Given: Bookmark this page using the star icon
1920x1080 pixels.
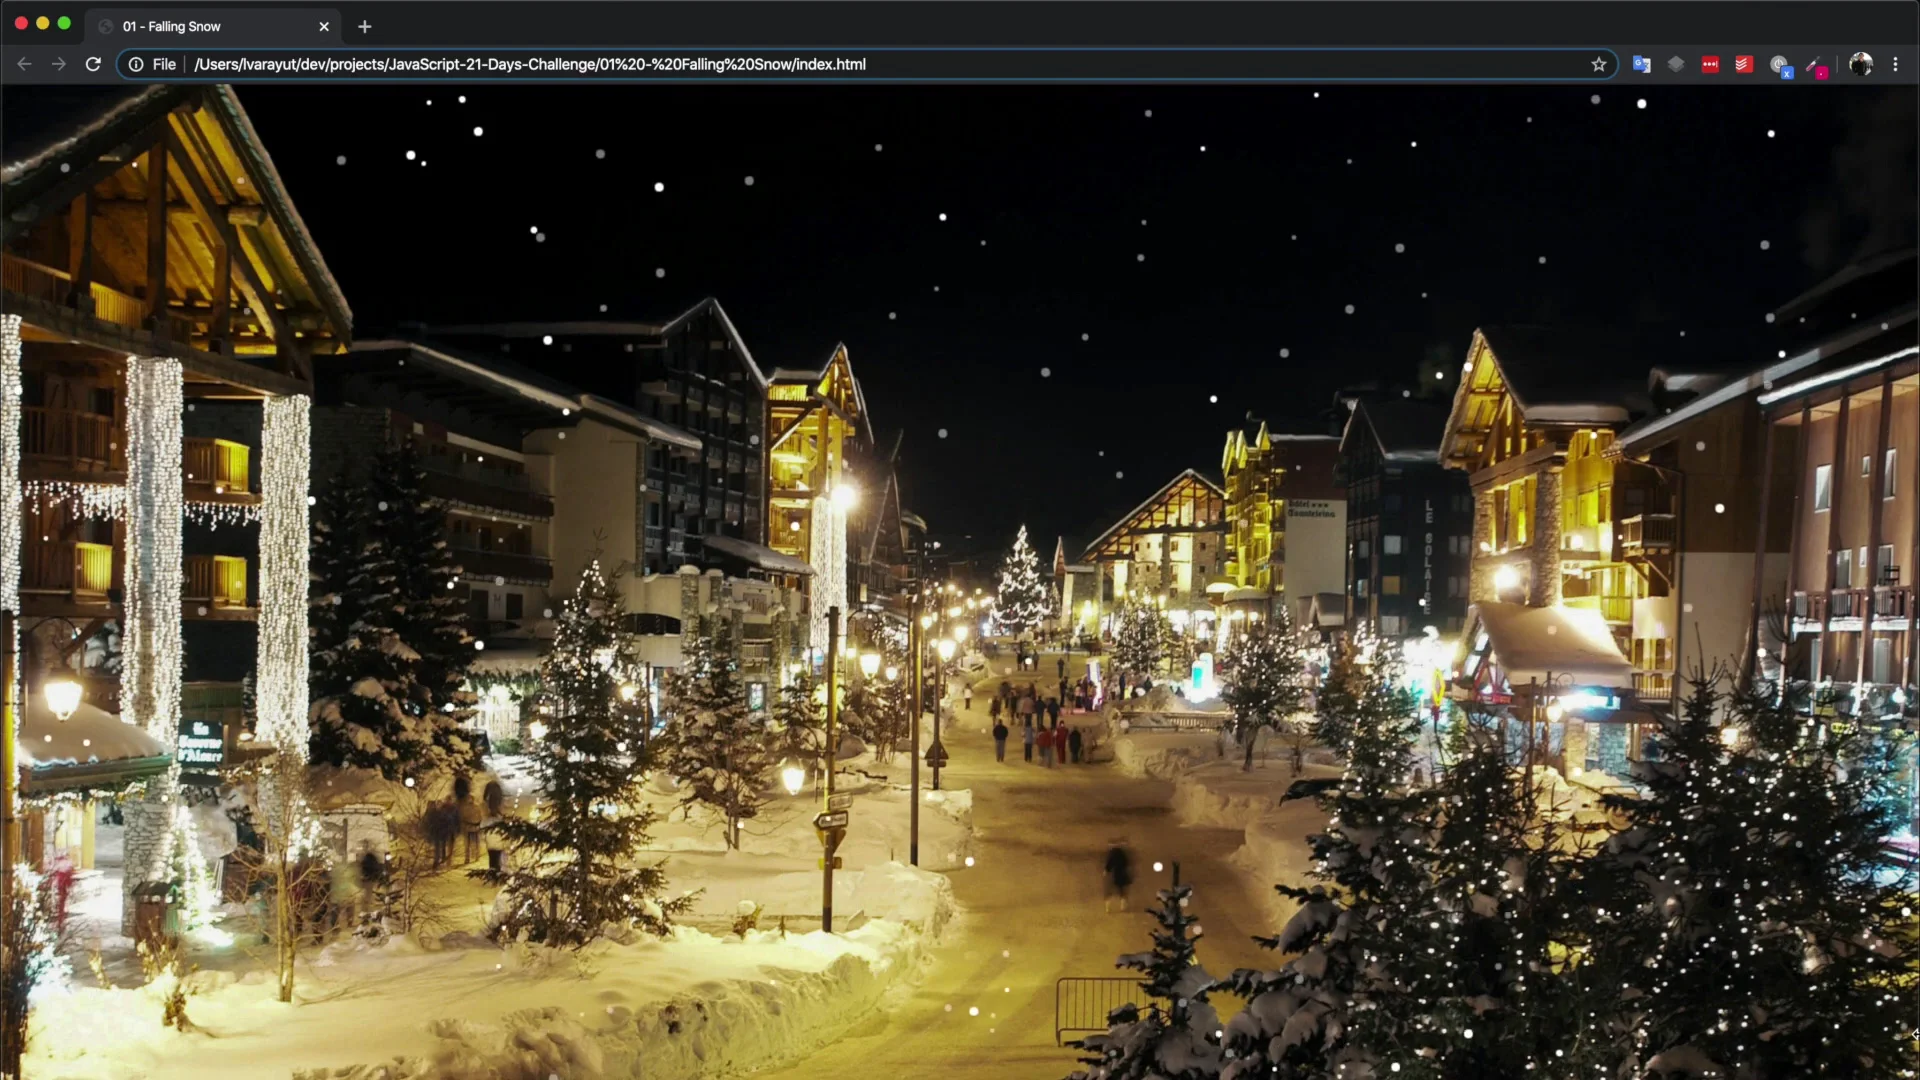Looking at the screenshot, I should pyautogui.click(x=1598, y=64).
